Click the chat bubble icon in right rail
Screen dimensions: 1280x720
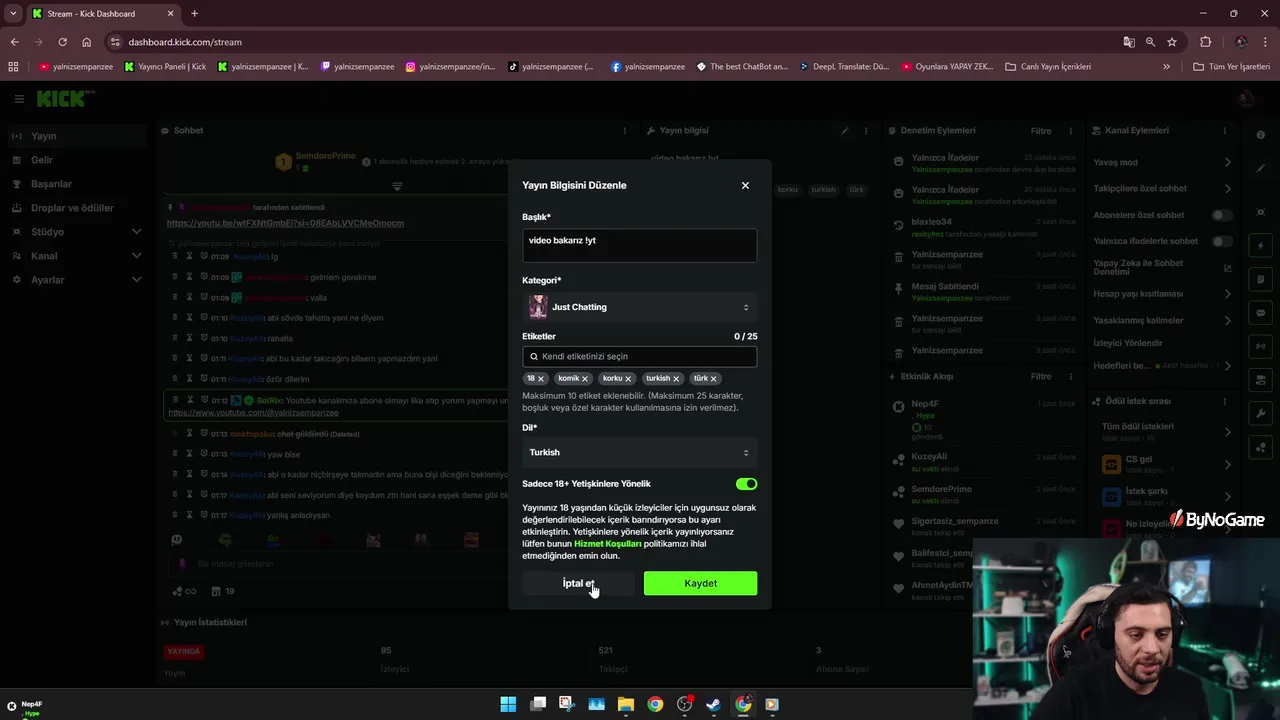(x=1260, y=313)
